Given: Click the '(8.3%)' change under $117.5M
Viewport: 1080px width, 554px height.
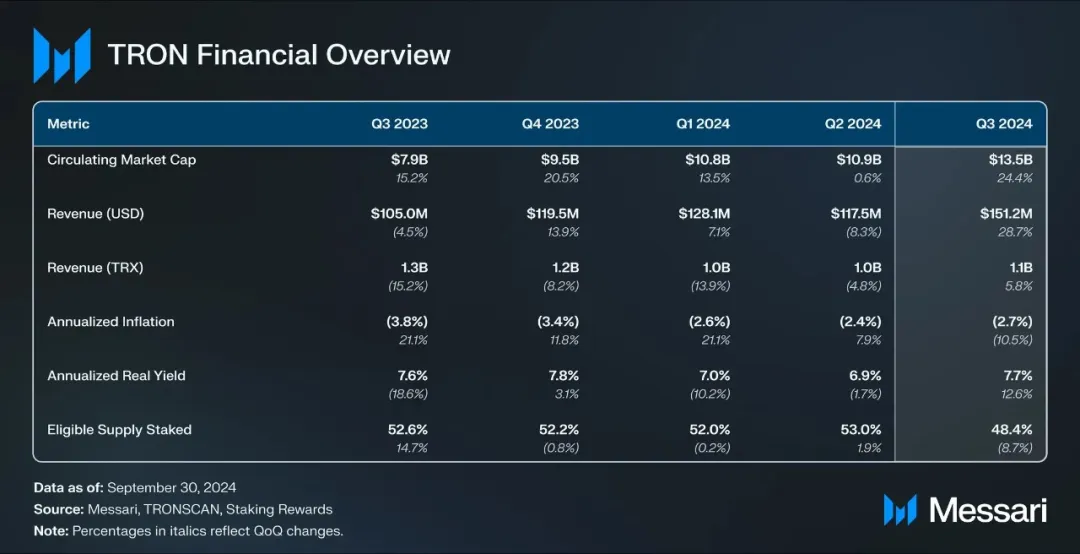Looking at the screenshot, I should pyautogui.click(x=864, y=232).
